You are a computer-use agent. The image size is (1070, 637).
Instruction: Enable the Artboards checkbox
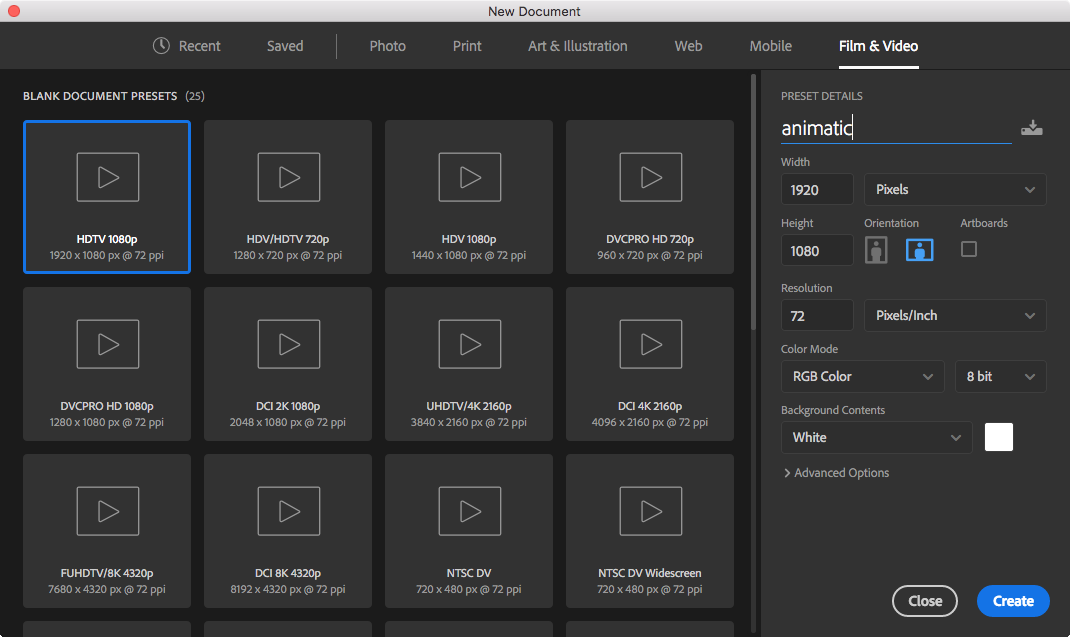[x=968, y=249]
